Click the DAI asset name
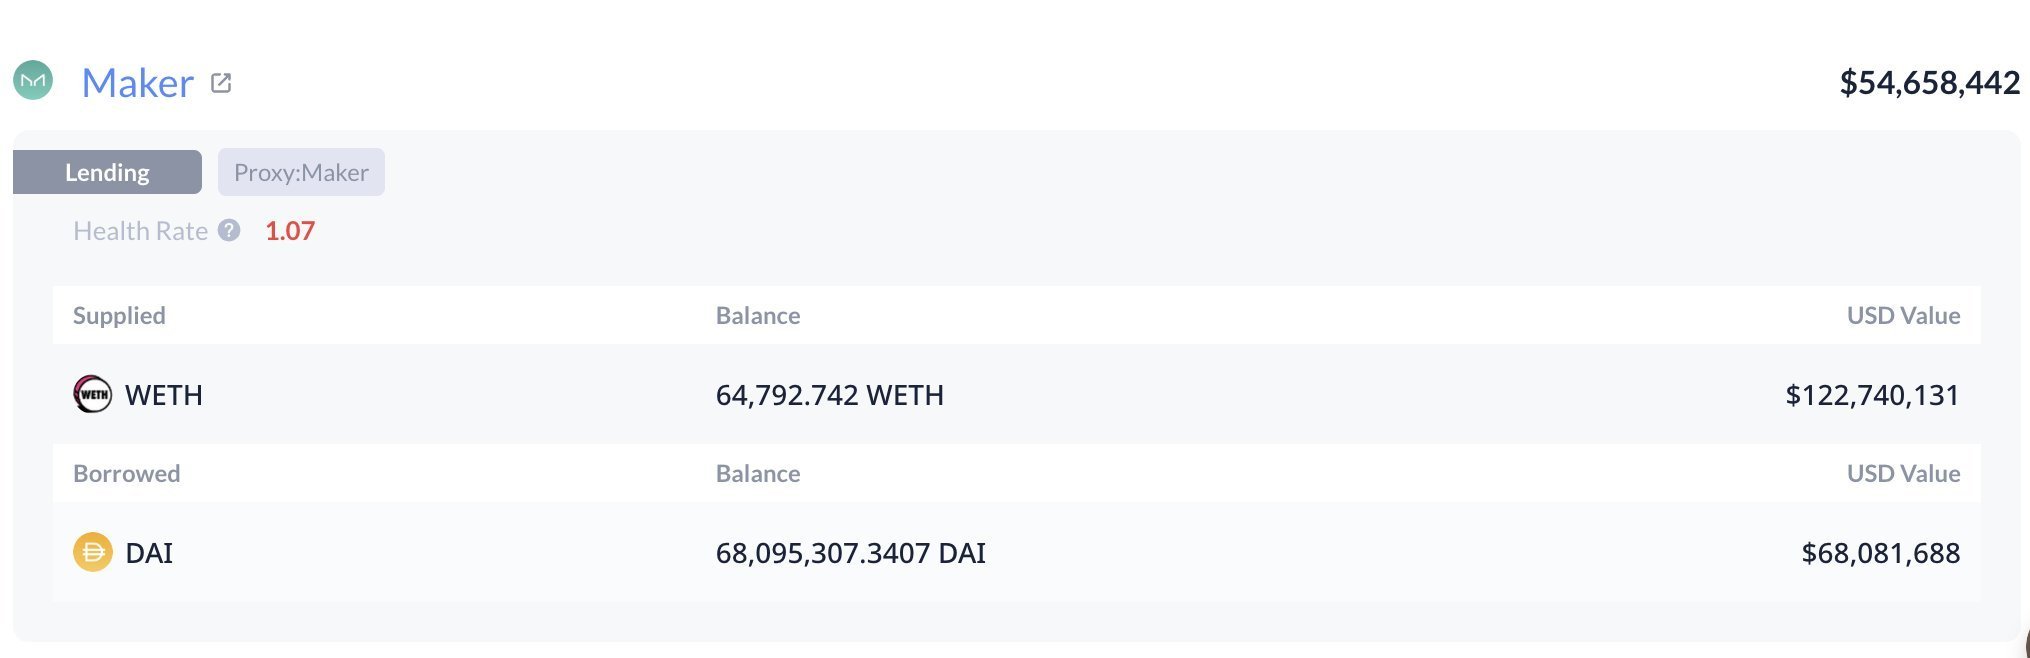2030x658 pixels. click(x=149, y=553)
